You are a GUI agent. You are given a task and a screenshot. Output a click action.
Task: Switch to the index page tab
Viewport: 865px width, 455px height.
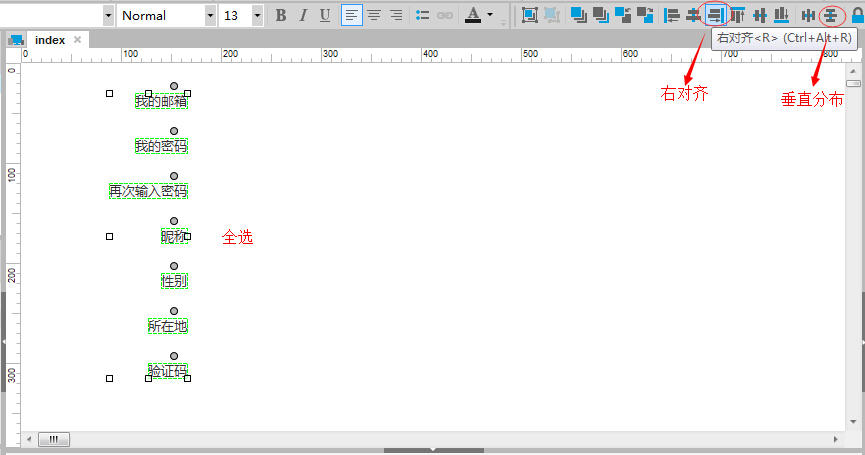[49, 40]
